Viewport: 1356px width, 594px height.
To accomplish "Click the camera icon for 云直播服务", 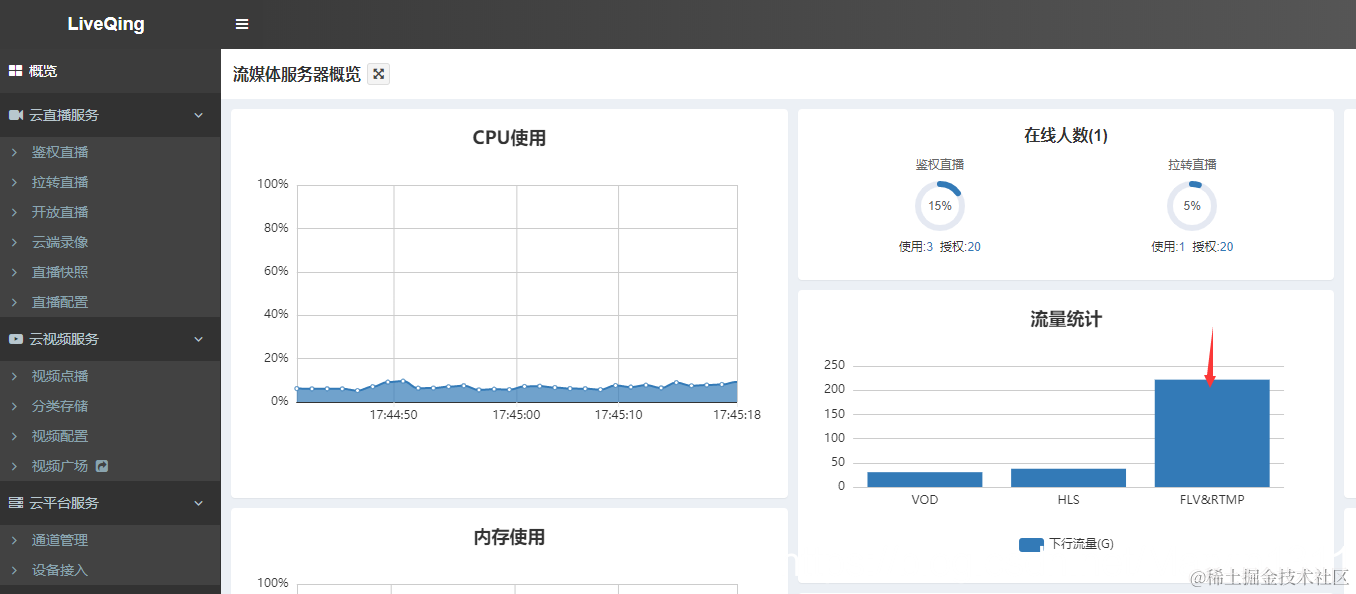I will pos(16,115).
